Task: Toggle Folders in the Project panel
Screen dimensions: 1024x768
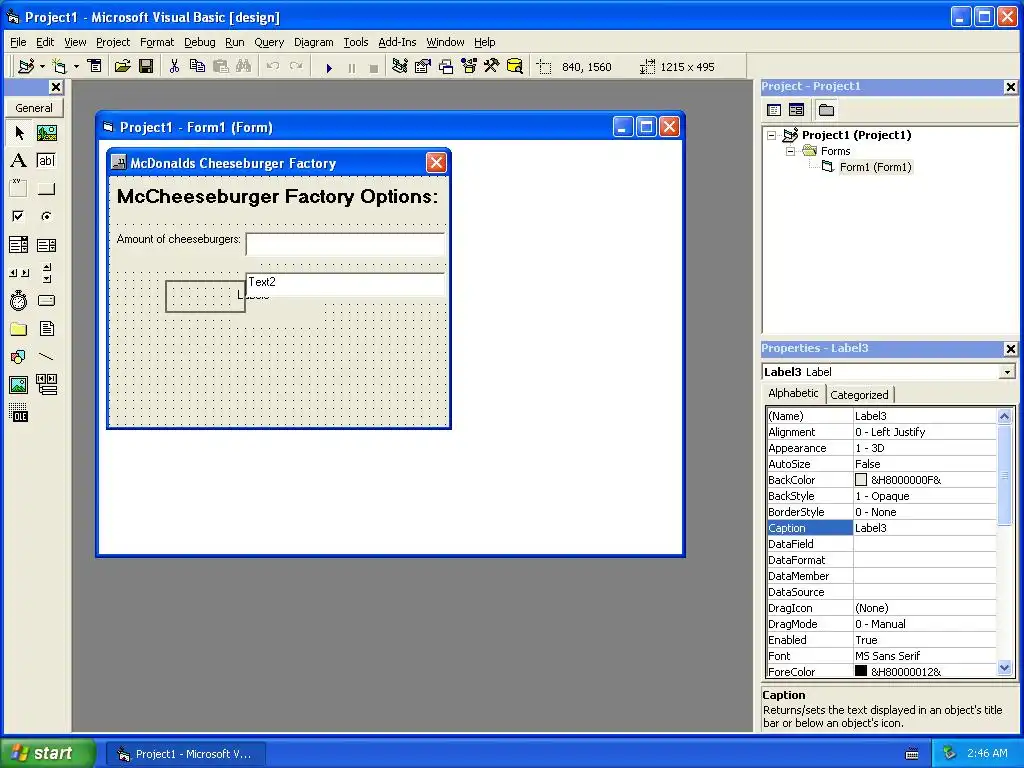Action: (826, 110)
